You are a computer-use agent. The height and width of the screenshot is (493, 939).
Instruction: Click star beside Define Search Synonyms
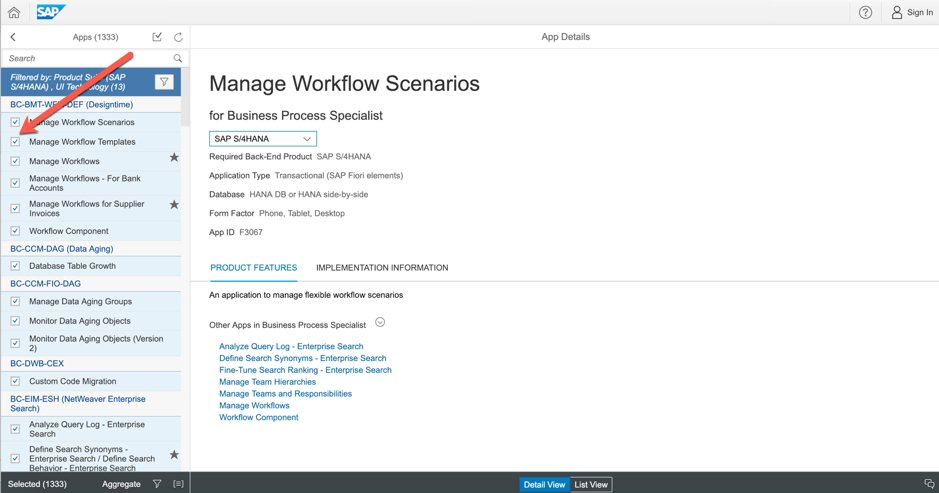(174, 455)
